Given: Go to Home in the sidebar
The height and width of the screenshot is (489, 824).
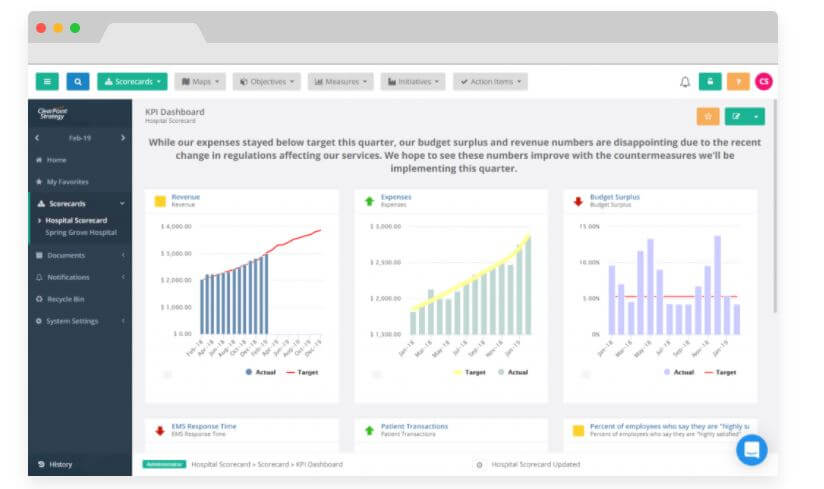Looking at the screenshot, I should 56,160.
